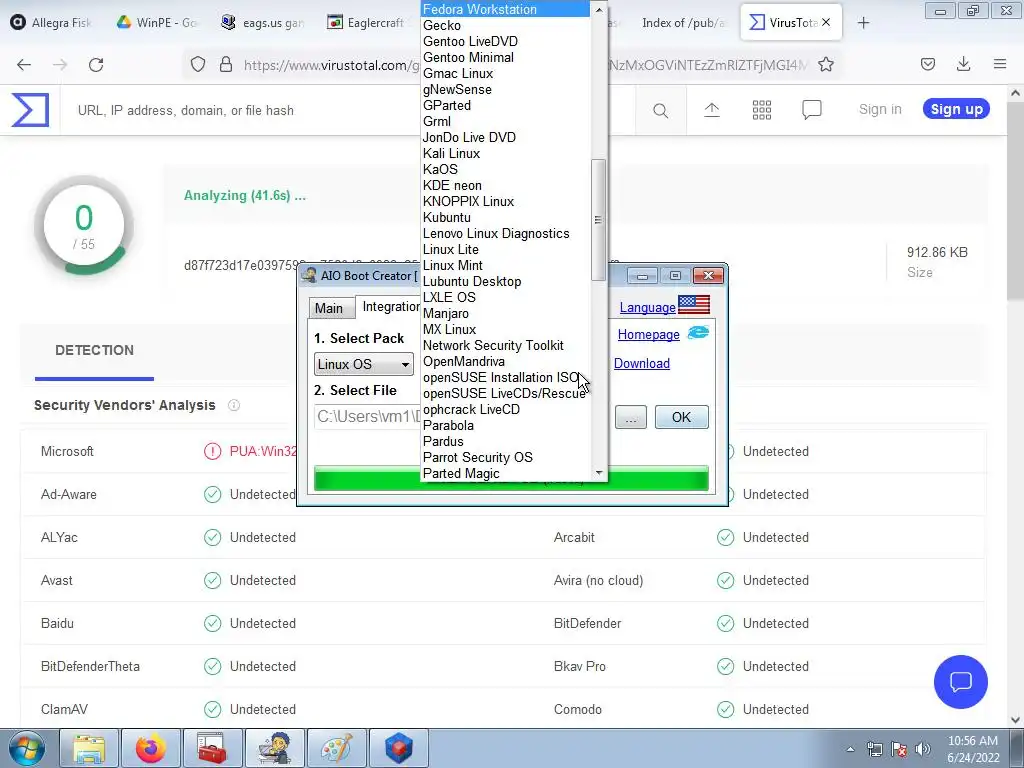This screenshot has height=768, width=1024.
Task: Switch to the Index of /pub browser tab
Action: pyautogui.click(x=683, y=23)
